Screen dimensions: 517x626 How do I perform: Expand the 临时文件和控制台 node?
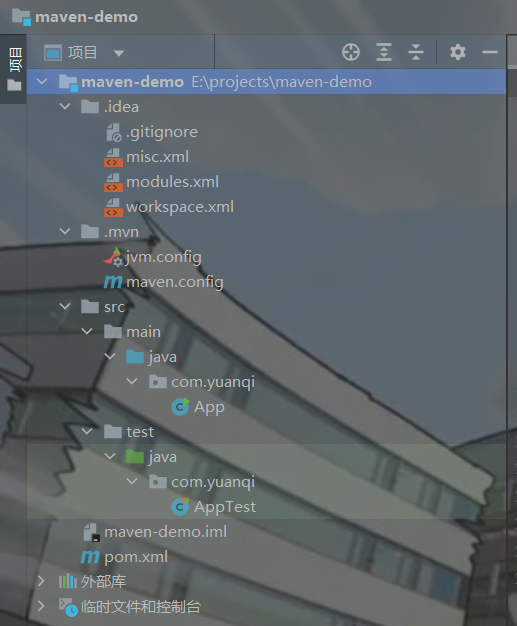pyautogui.click(x=41, y=606)
